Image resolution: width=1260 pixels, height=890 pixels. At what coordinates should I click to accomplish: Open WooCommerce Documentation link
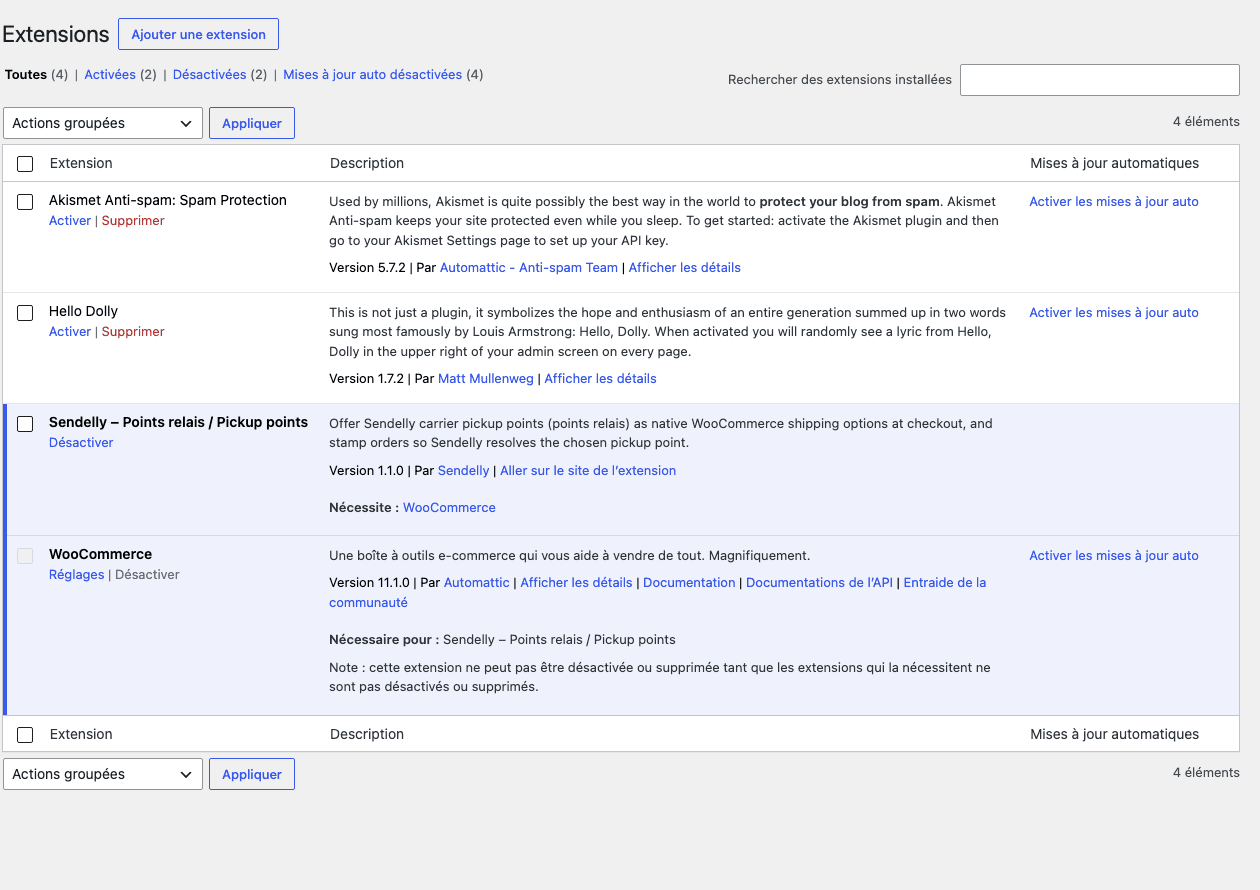coord(689,582)
